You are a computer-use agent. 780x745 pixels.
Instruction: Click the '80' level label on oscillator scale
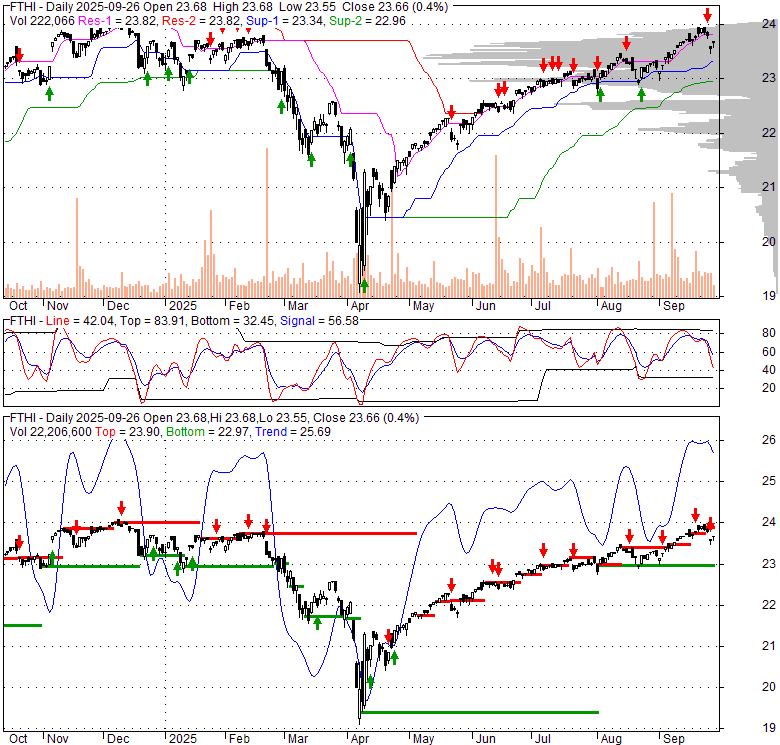(x=769, y=333)
